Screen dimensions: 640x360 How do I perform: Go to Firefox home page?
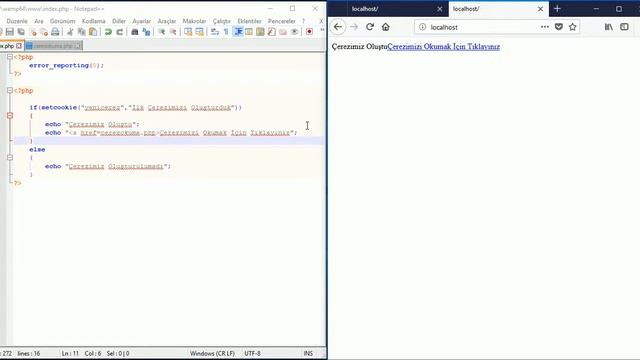pos(386,27)
